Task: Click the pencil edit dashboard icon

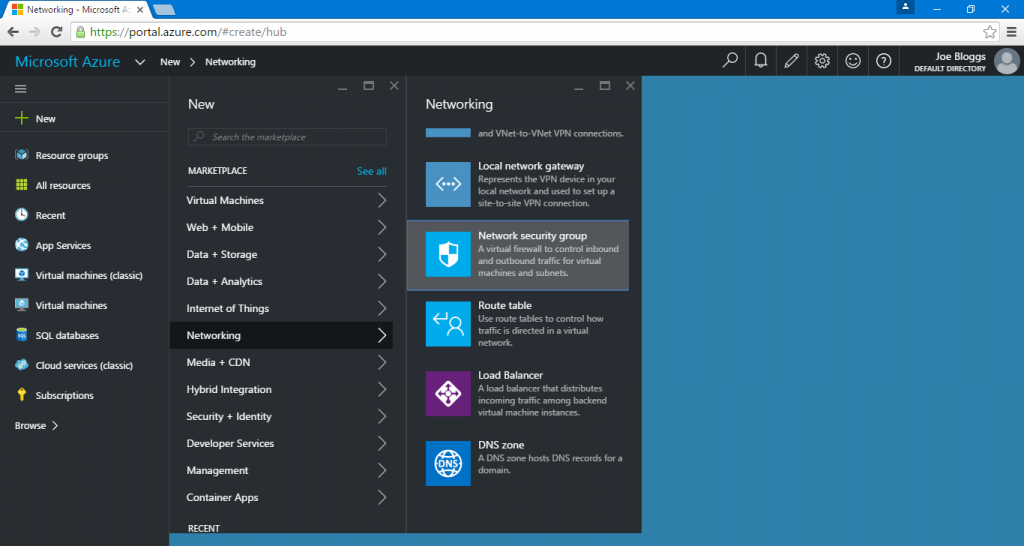Action: click(x=792, y=61)
